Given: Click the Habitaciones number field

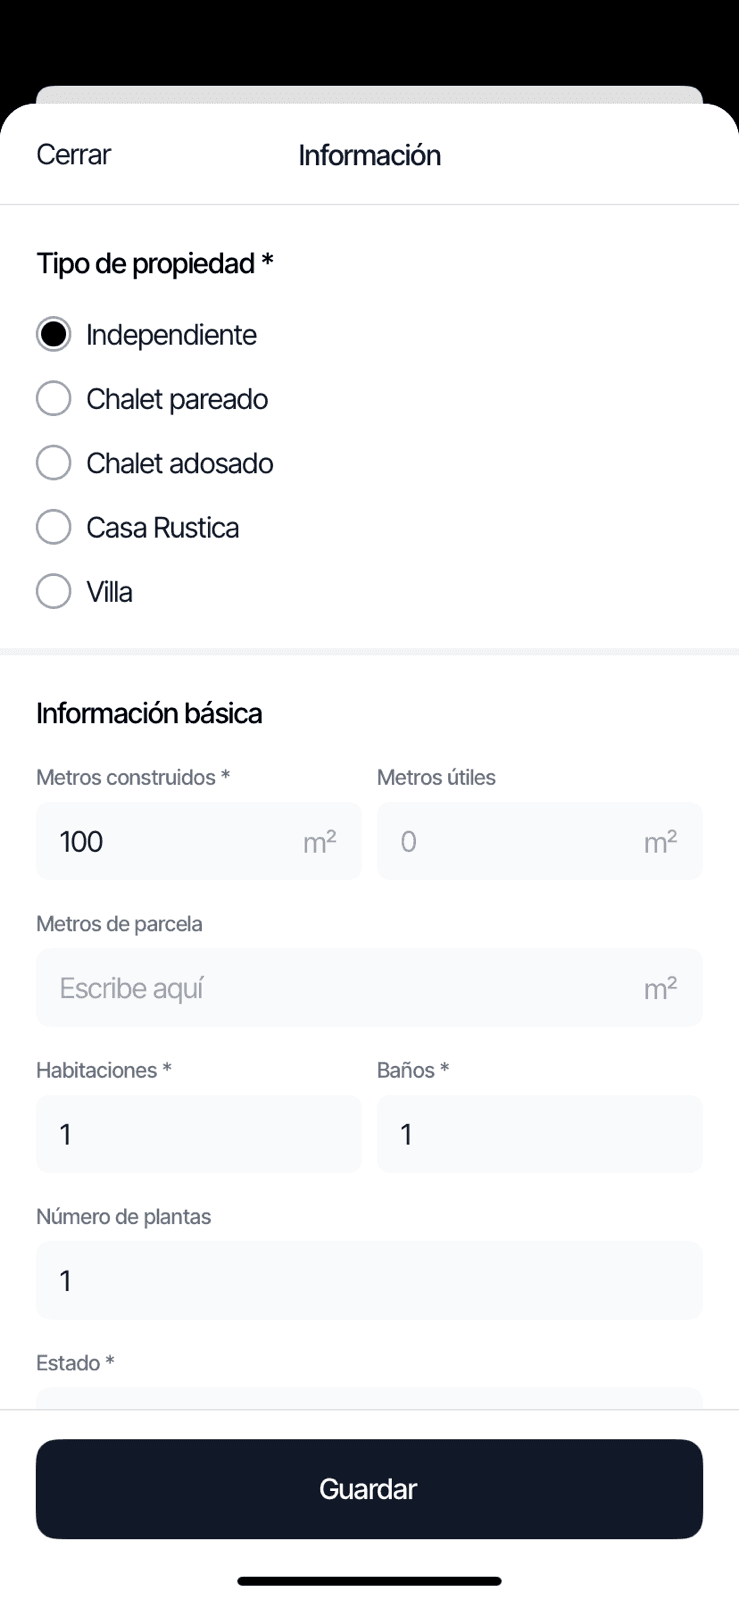Looking at the screenshot, I should point(198,1134).
